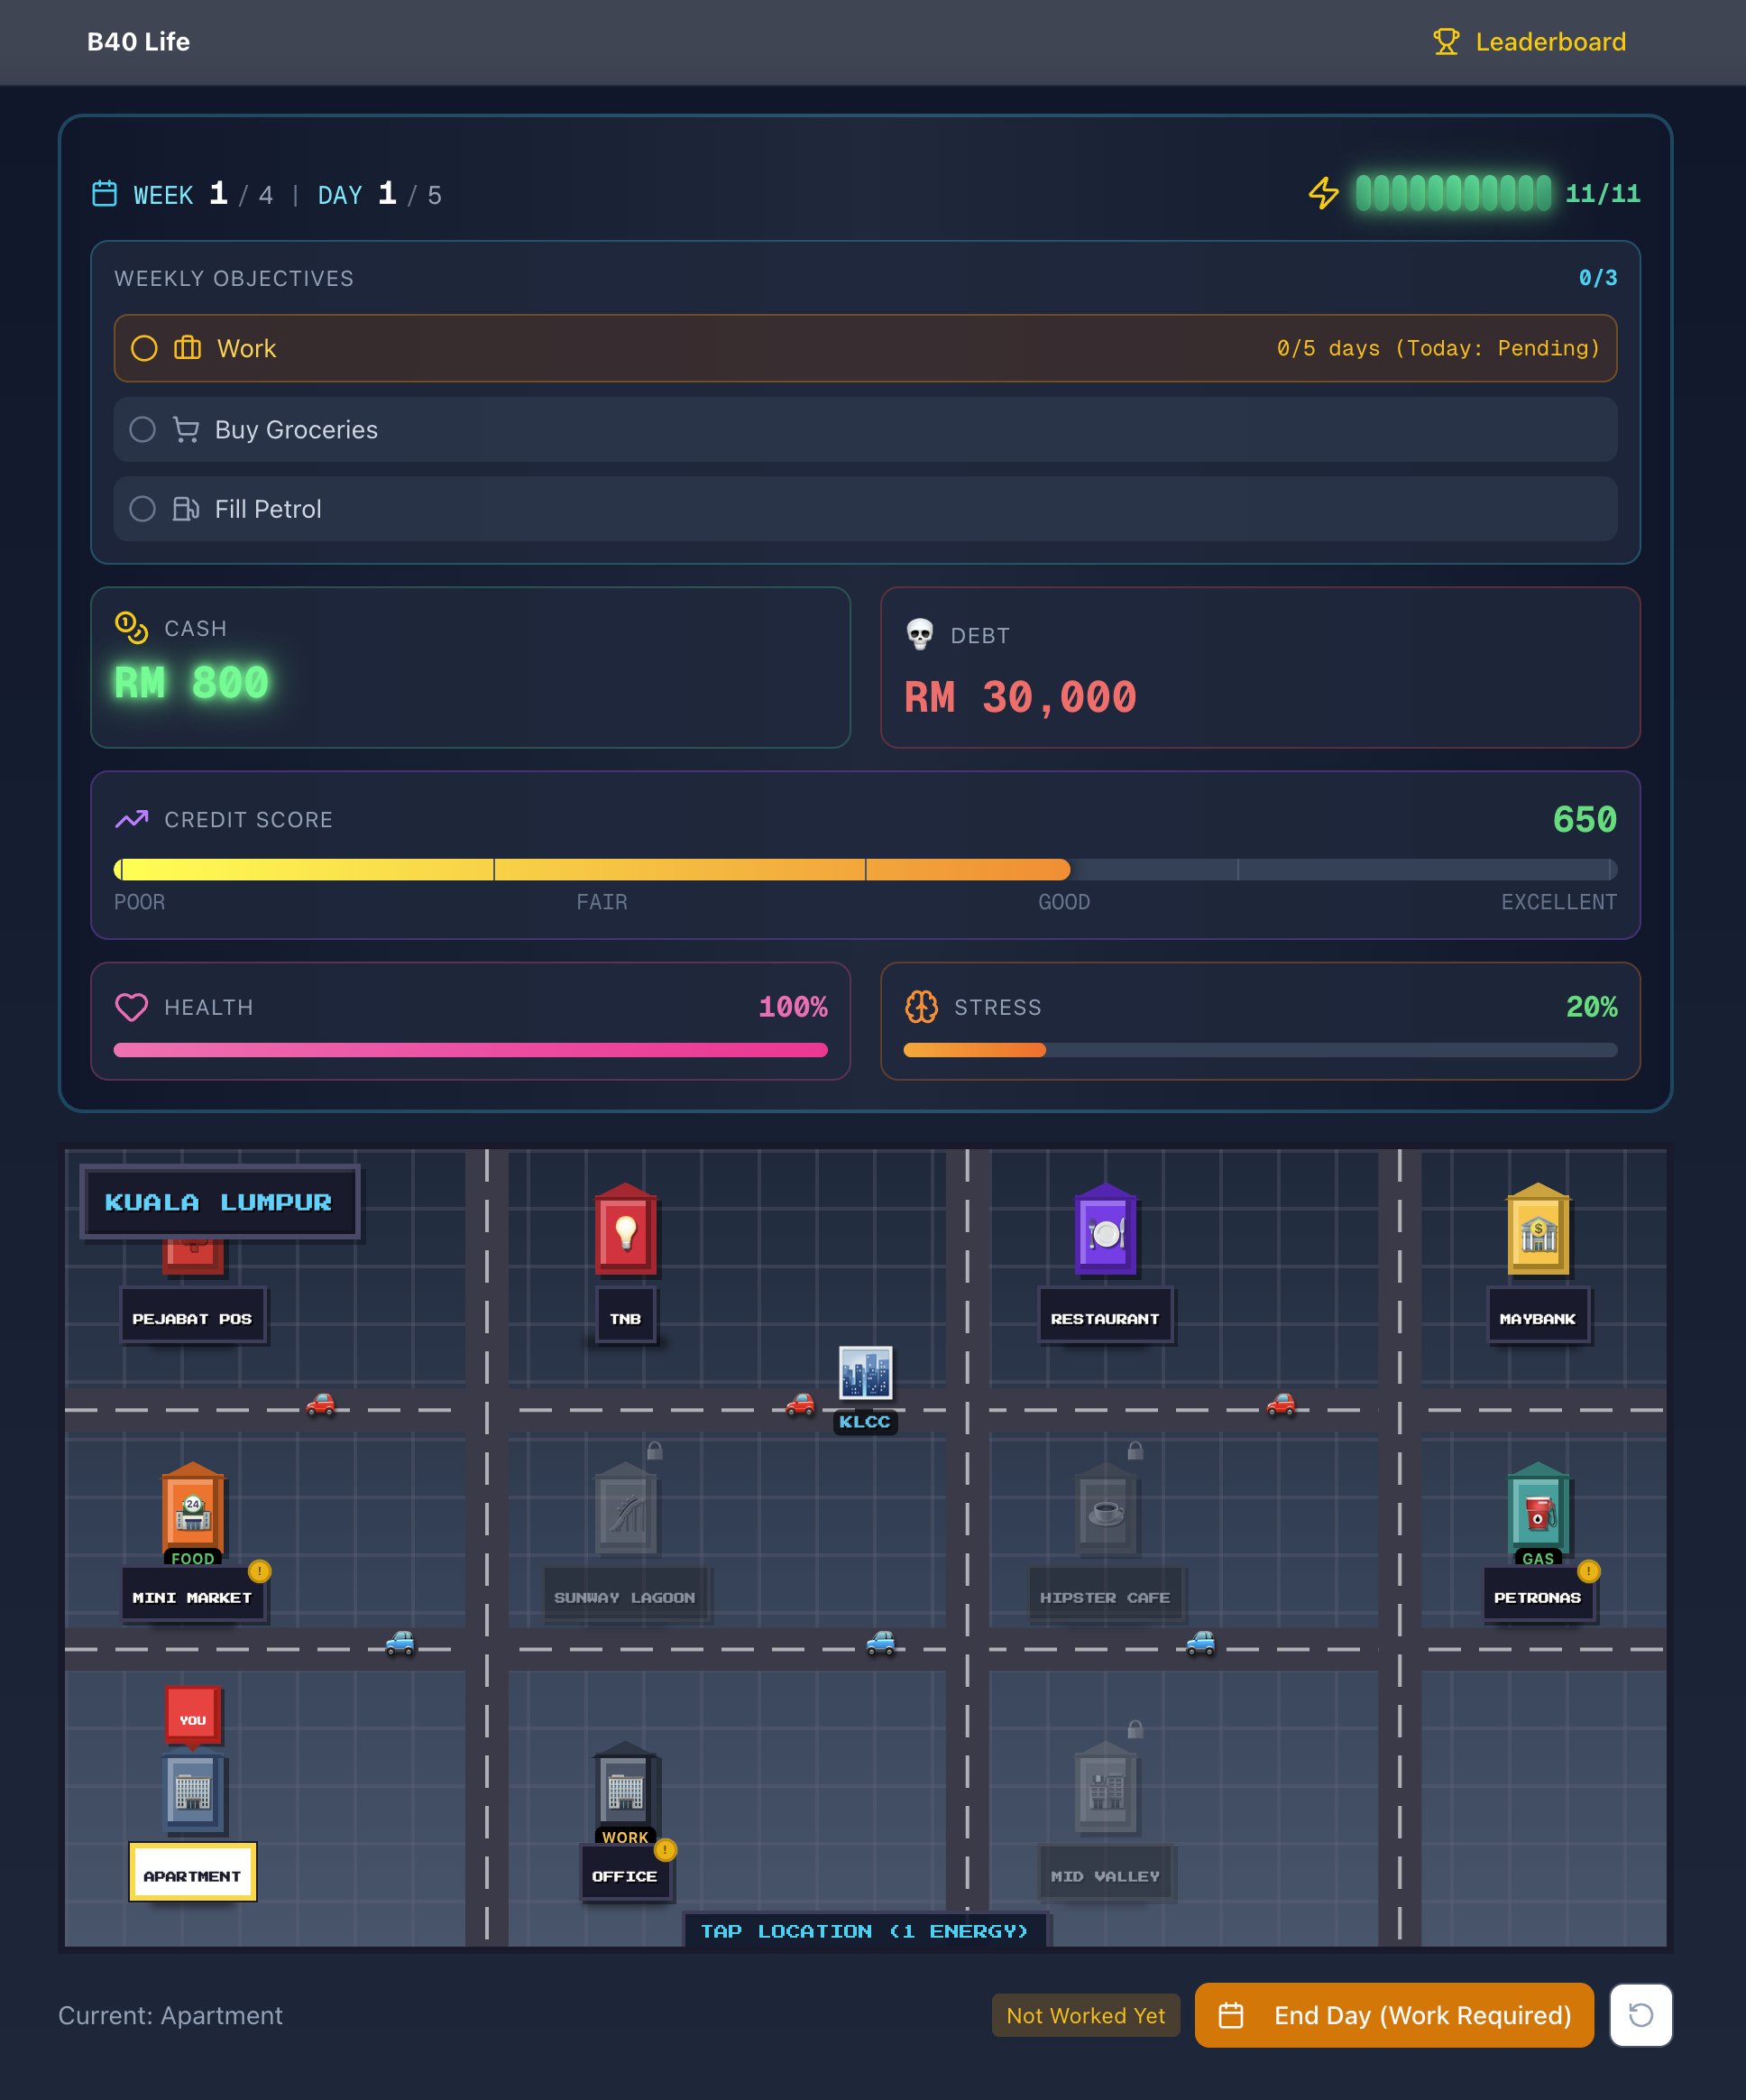
Task: Travel to the Petronas gas station
Action: (x=1538, y=1511)
